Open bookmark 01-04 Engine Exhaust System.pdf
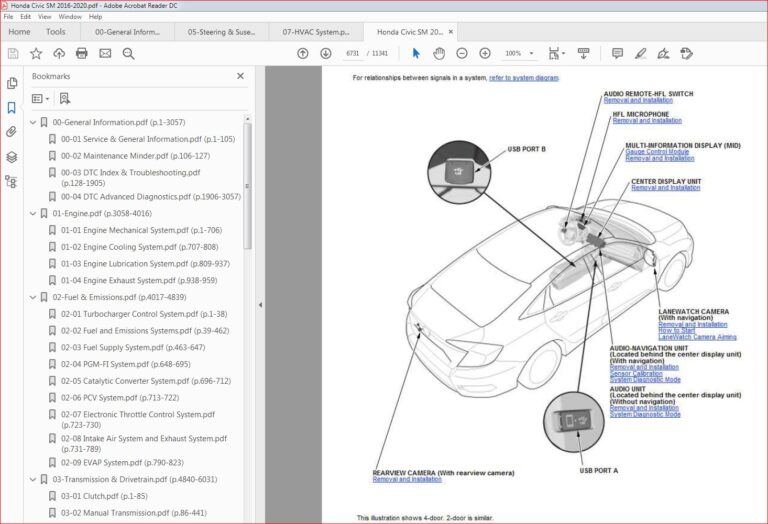The image size is (768, 524). (139, 280)
